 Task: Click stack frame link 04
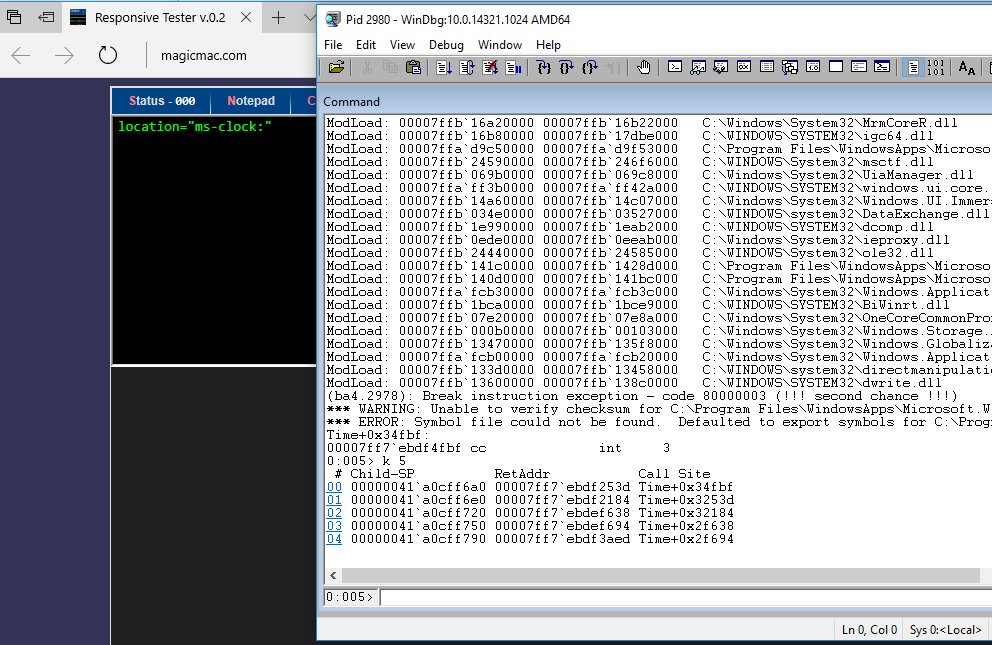click(x=334, y=539)
